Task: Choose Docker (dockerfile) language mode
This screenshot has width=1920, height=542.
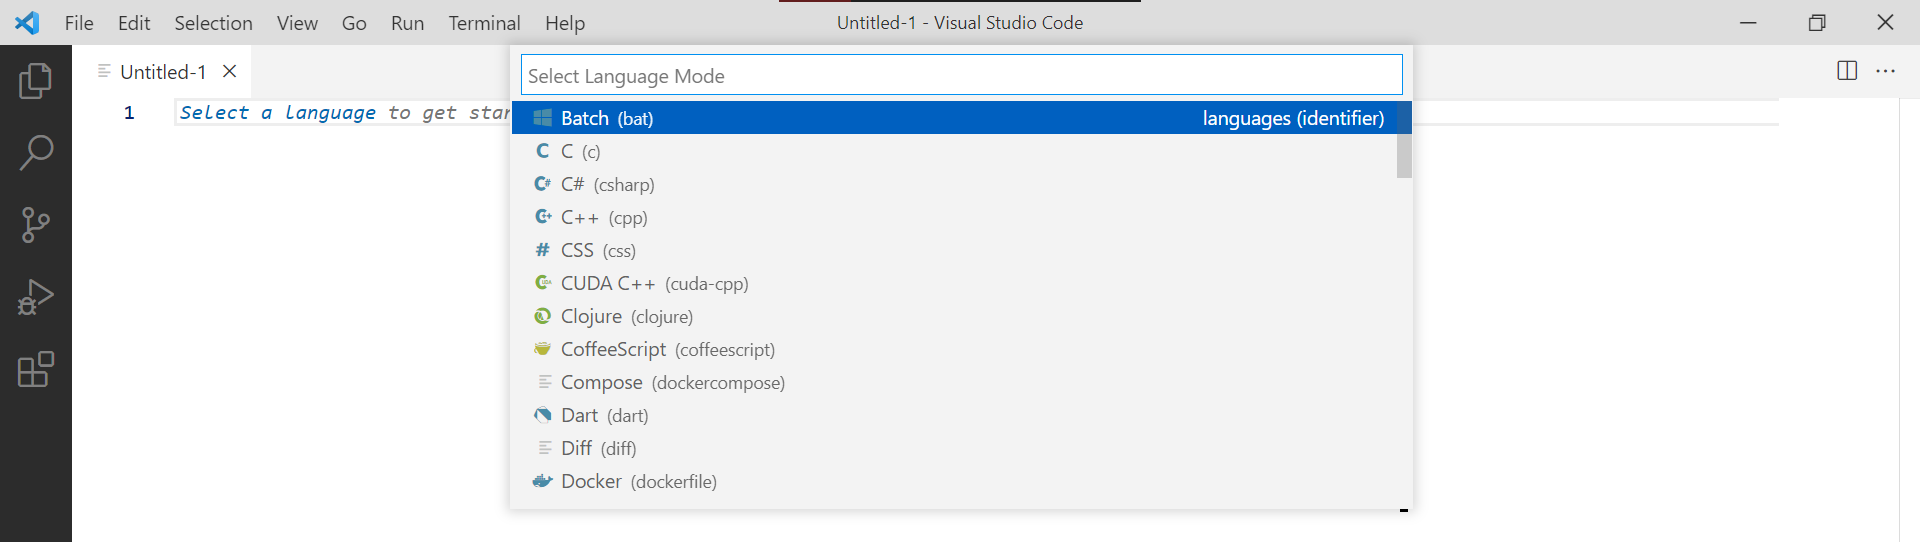Action: (x=954, y=481)
